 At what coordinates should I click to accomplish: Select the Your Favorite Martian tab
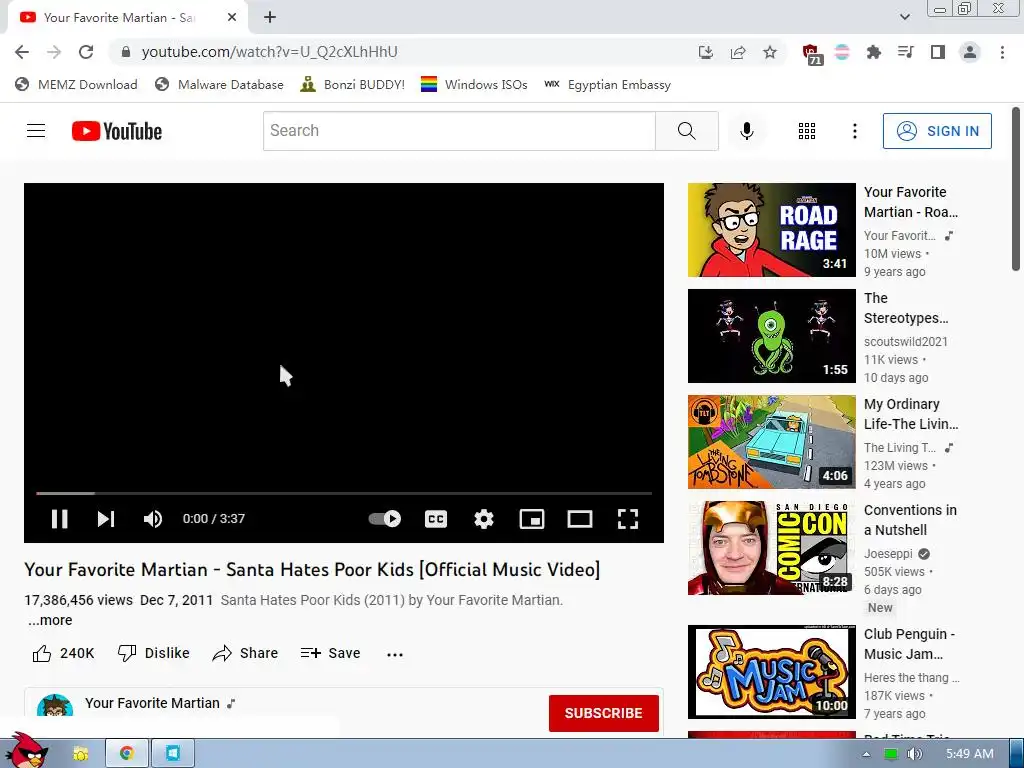pyautogui.click(x=127, y=18)
